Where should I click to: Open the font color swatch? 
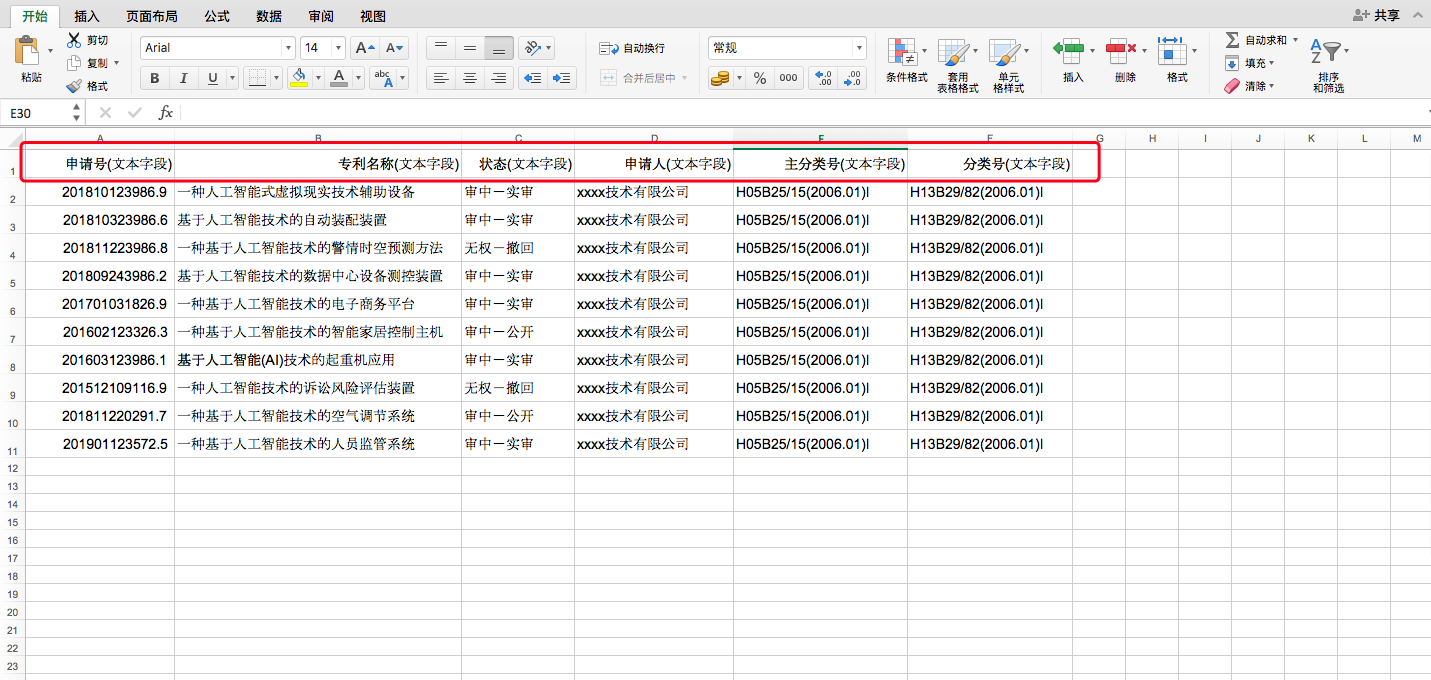pos(340,78)
